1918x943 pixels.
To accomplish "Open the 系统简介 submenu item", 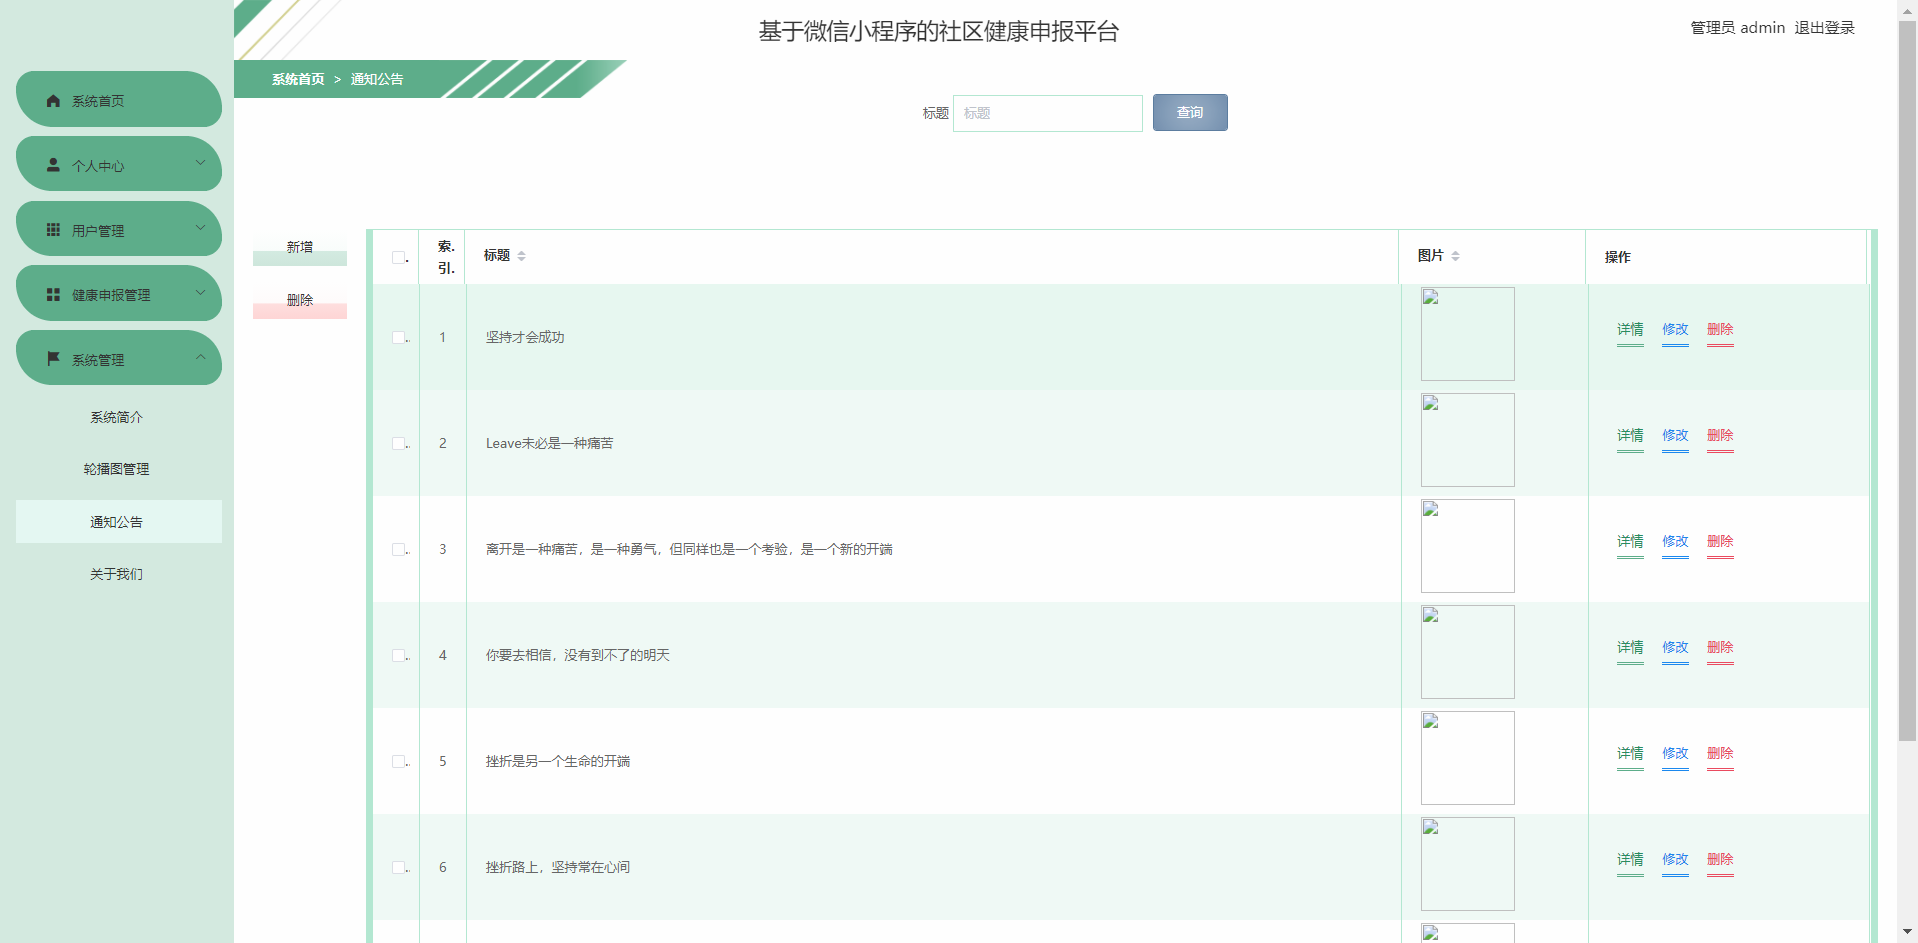I will 117,417.
